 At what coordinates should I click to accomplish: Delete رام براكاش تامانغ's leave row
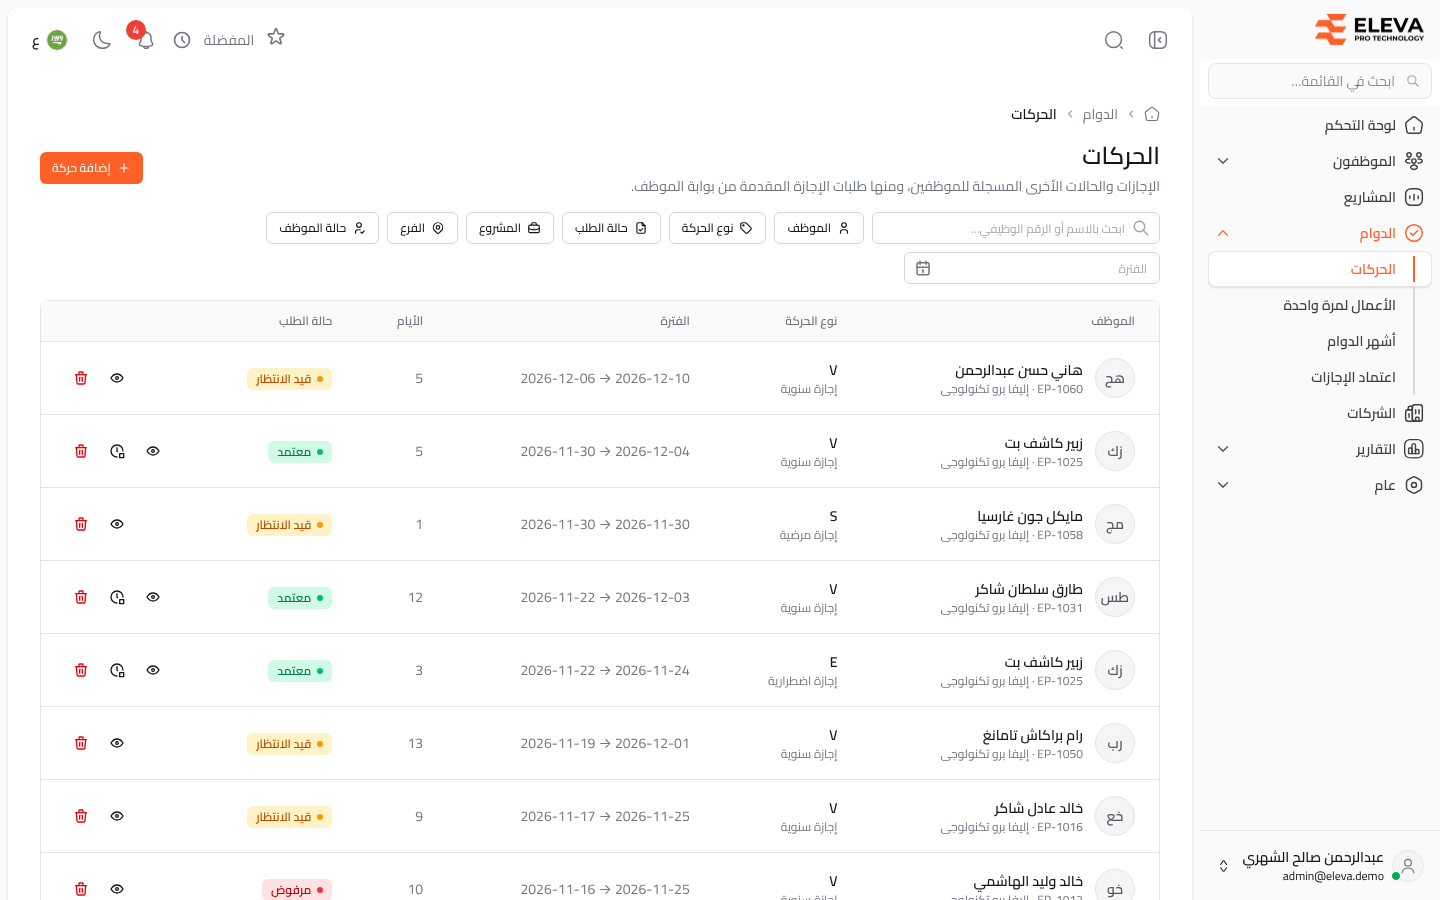81,743
